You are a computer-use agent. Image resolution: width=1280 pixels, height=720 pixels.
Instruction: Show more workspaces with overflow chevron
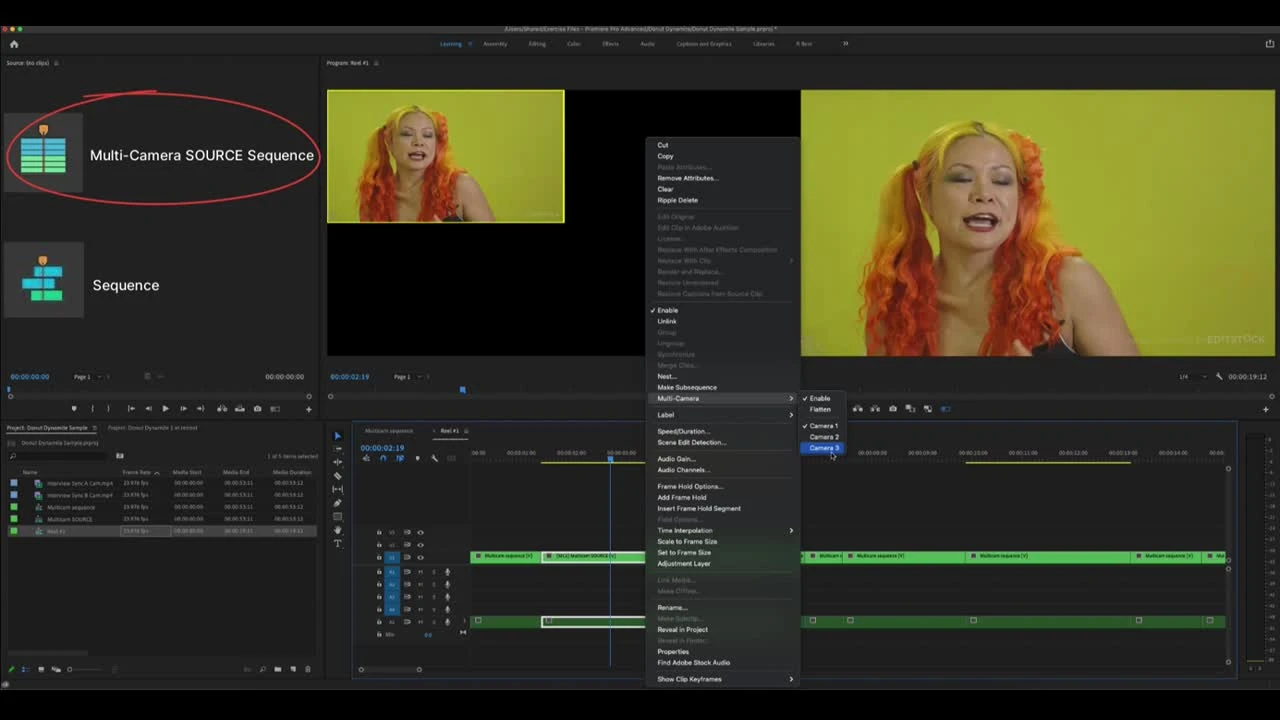[845, 44]
